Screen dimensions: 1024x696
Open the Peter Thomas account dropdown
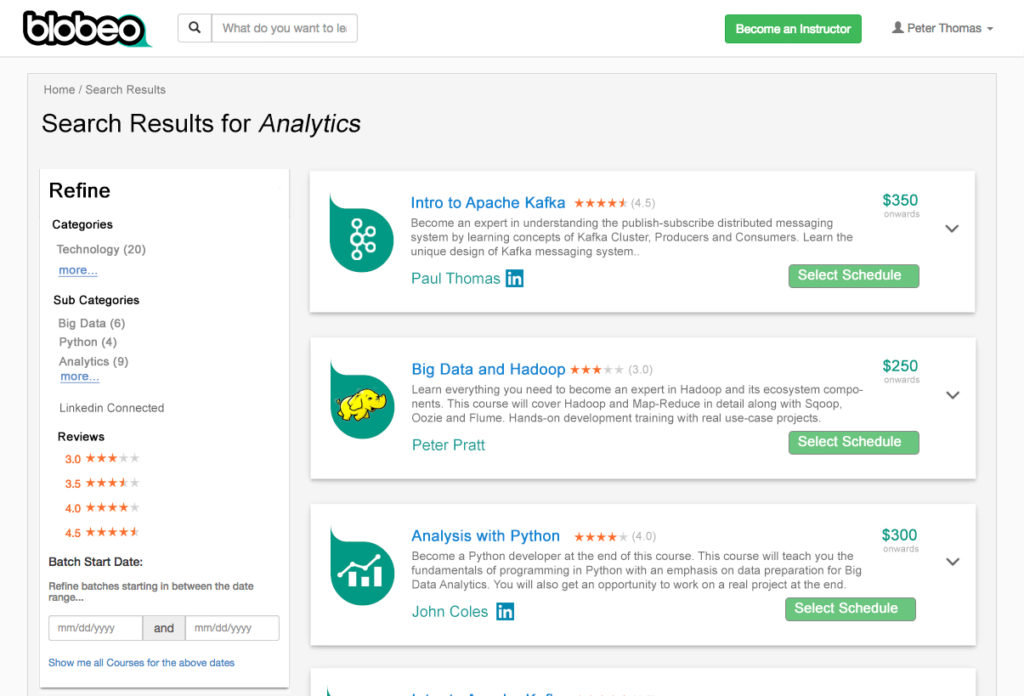coord(943,29)
